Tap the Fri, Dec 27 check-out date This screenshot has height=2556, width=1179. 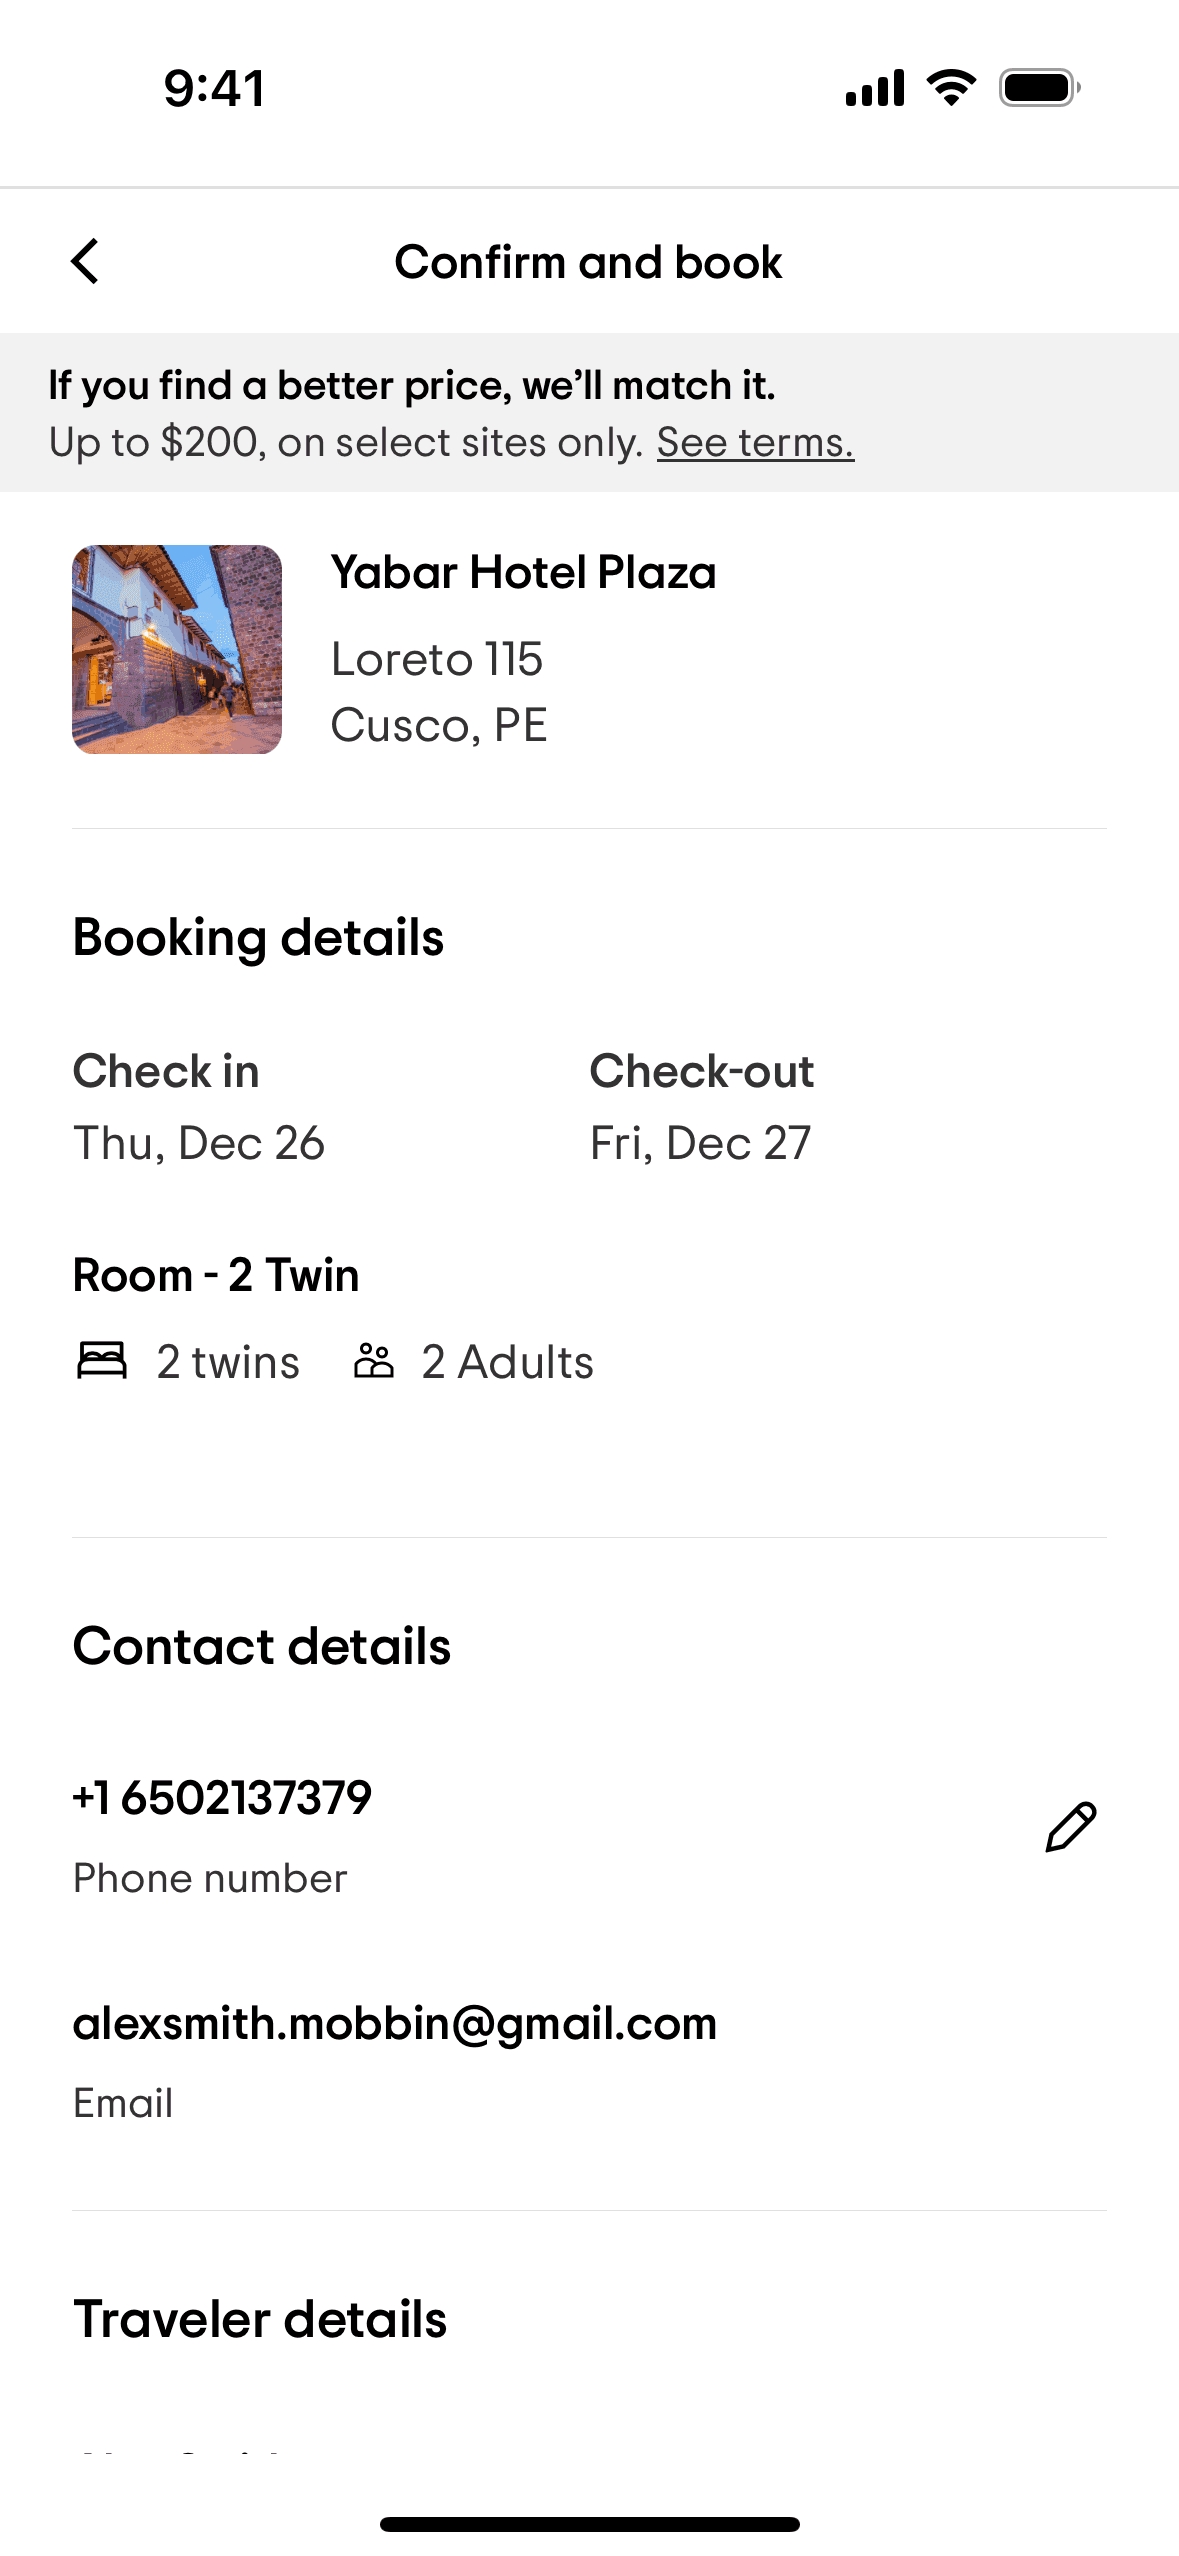pyautogui.click(x=700, y=1143)
